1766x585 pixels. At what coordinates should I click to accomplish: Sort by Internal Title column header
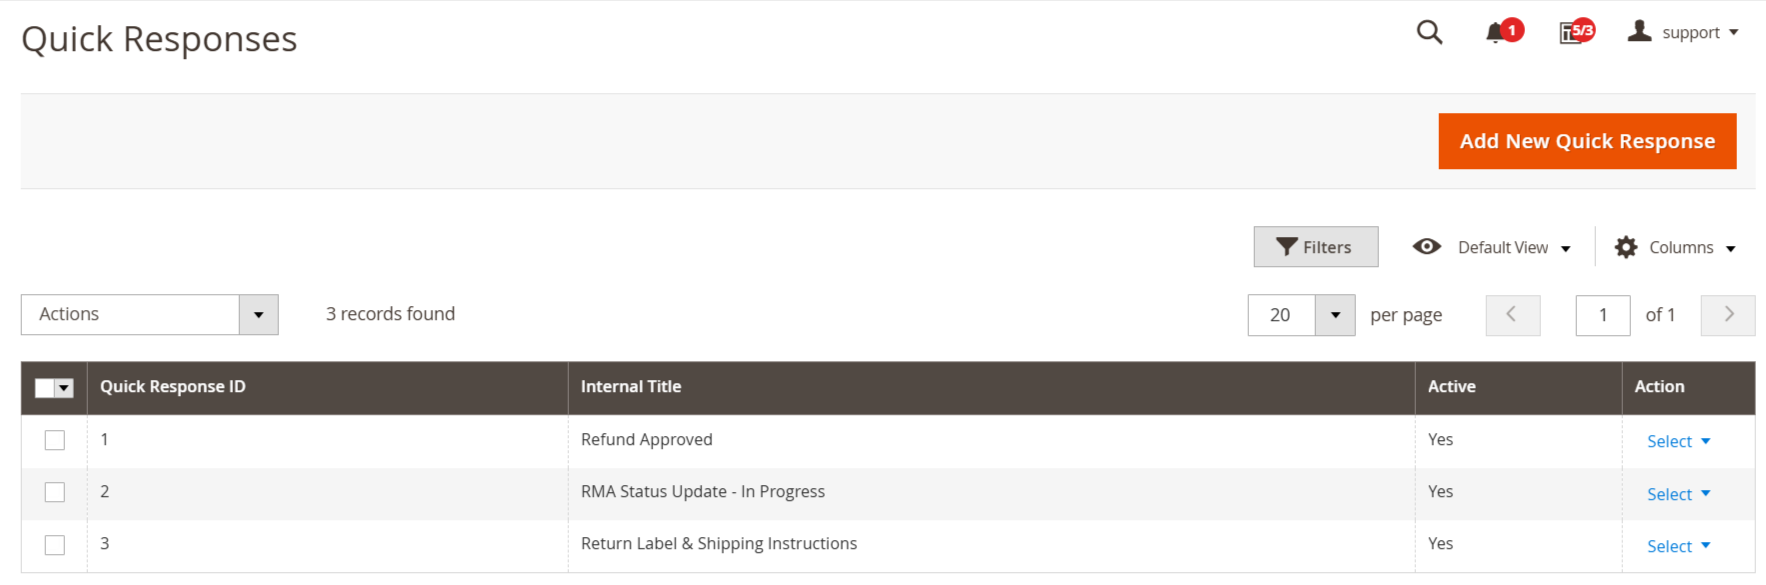[631, 387]
